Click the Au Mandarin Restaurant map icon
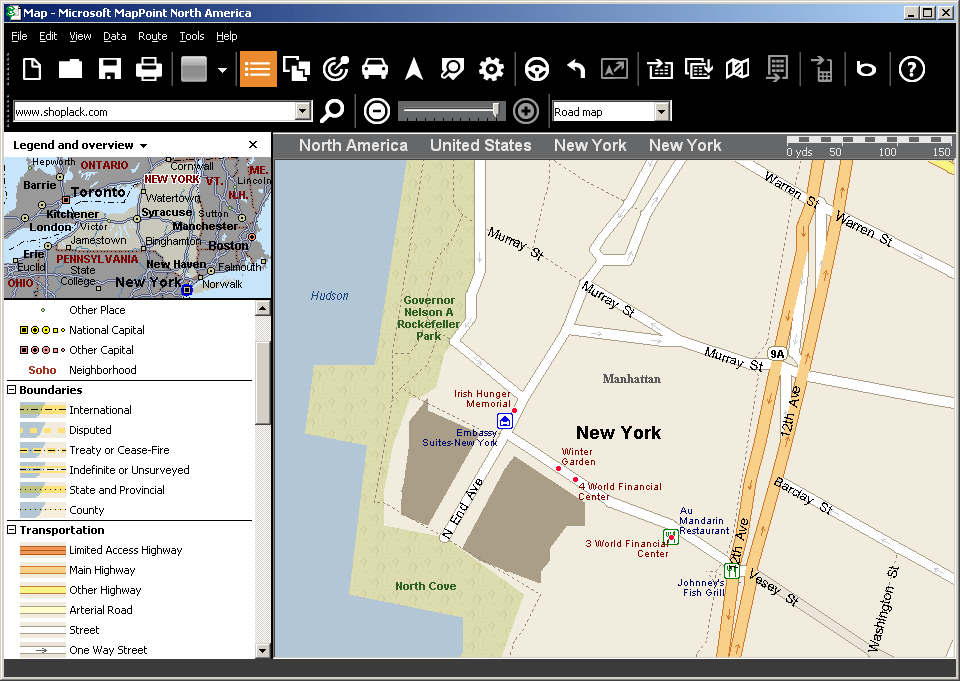 (x=671, y=537)
